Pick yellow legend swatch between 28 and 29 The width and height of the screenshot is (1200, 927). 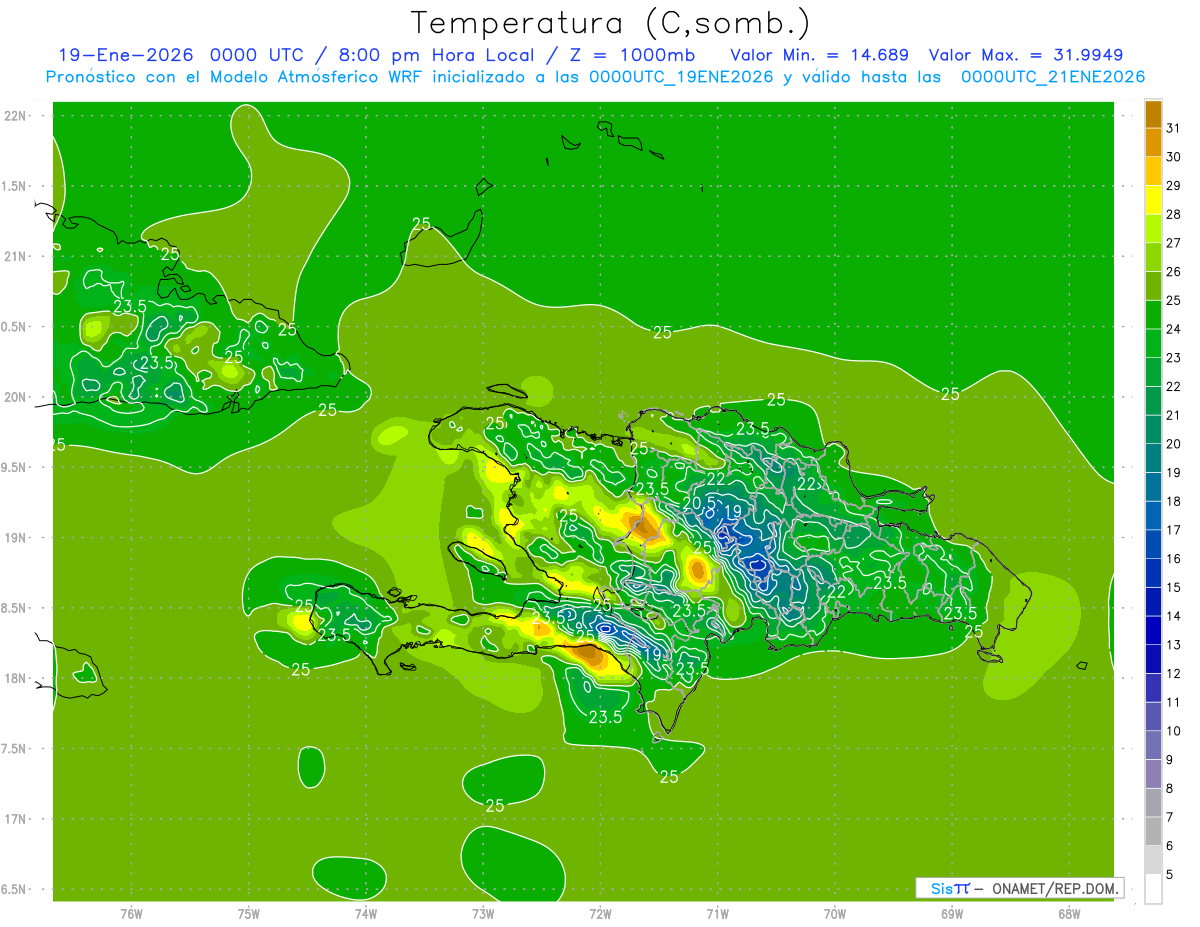pyautogui.click(x=1153, y=200)
